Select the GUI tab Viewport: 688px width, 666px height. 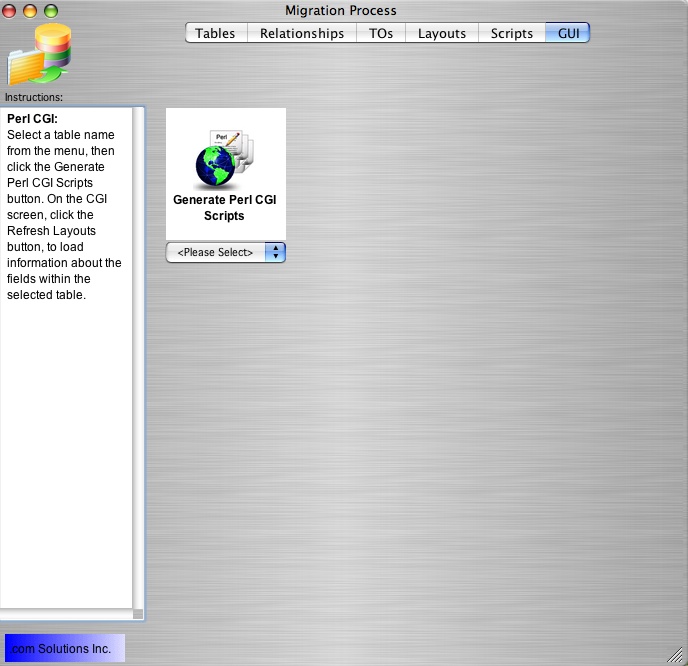coord(568,33)
